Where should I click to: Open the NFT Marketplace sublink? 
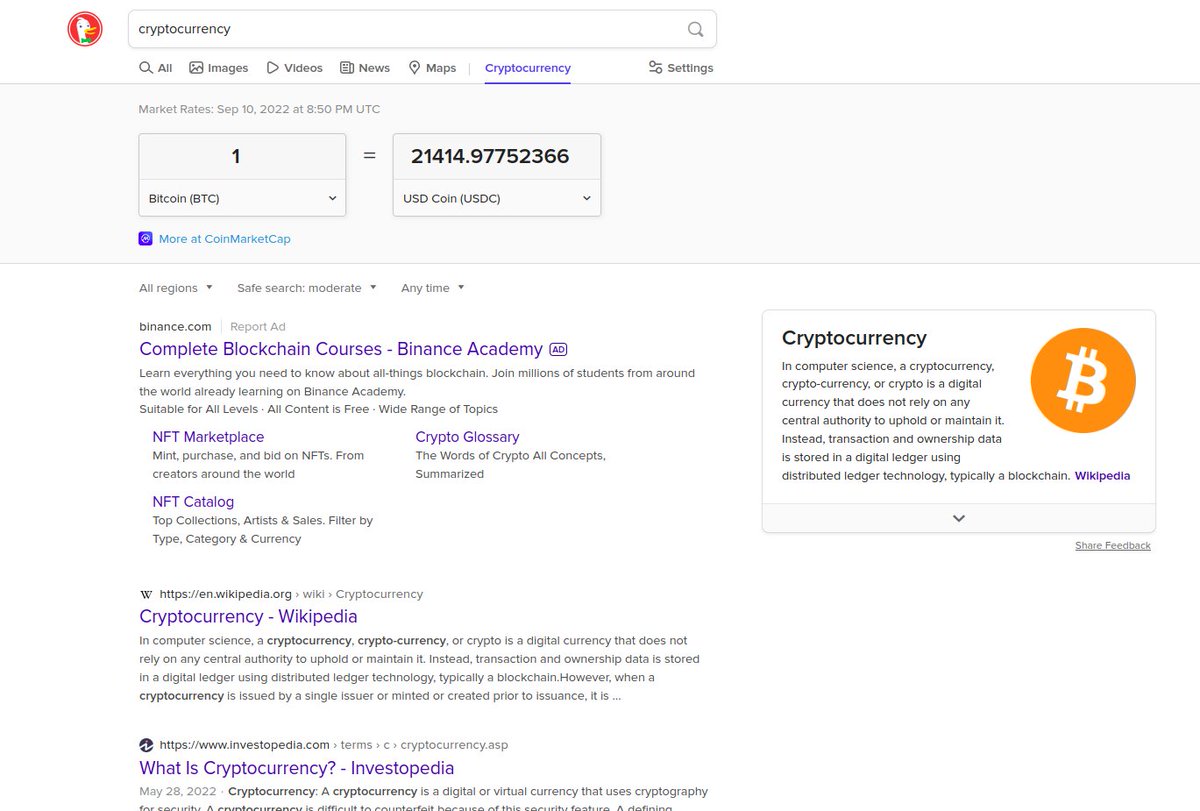click(208, 437)
